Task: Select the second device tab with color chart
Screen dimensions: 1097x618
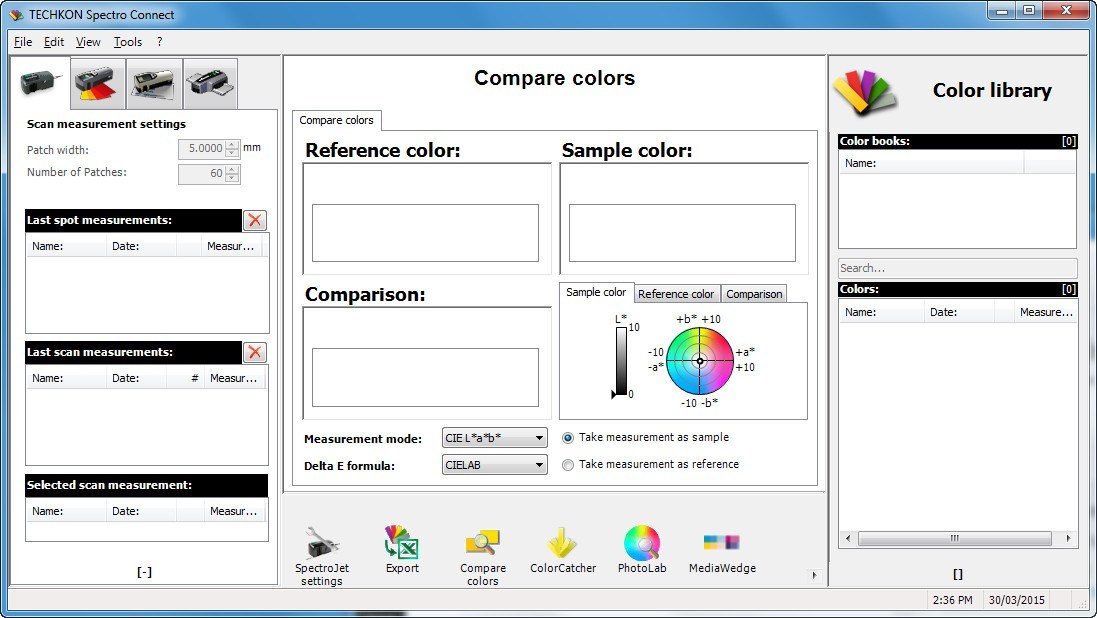Action: [x=98, y=83]
